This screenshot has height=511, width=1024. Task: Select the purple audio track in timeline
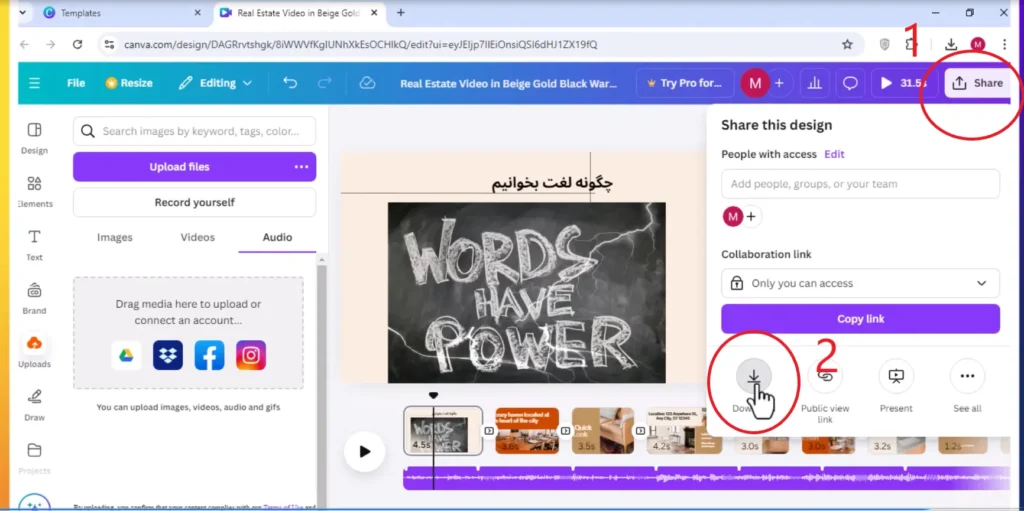click(707, 478)
